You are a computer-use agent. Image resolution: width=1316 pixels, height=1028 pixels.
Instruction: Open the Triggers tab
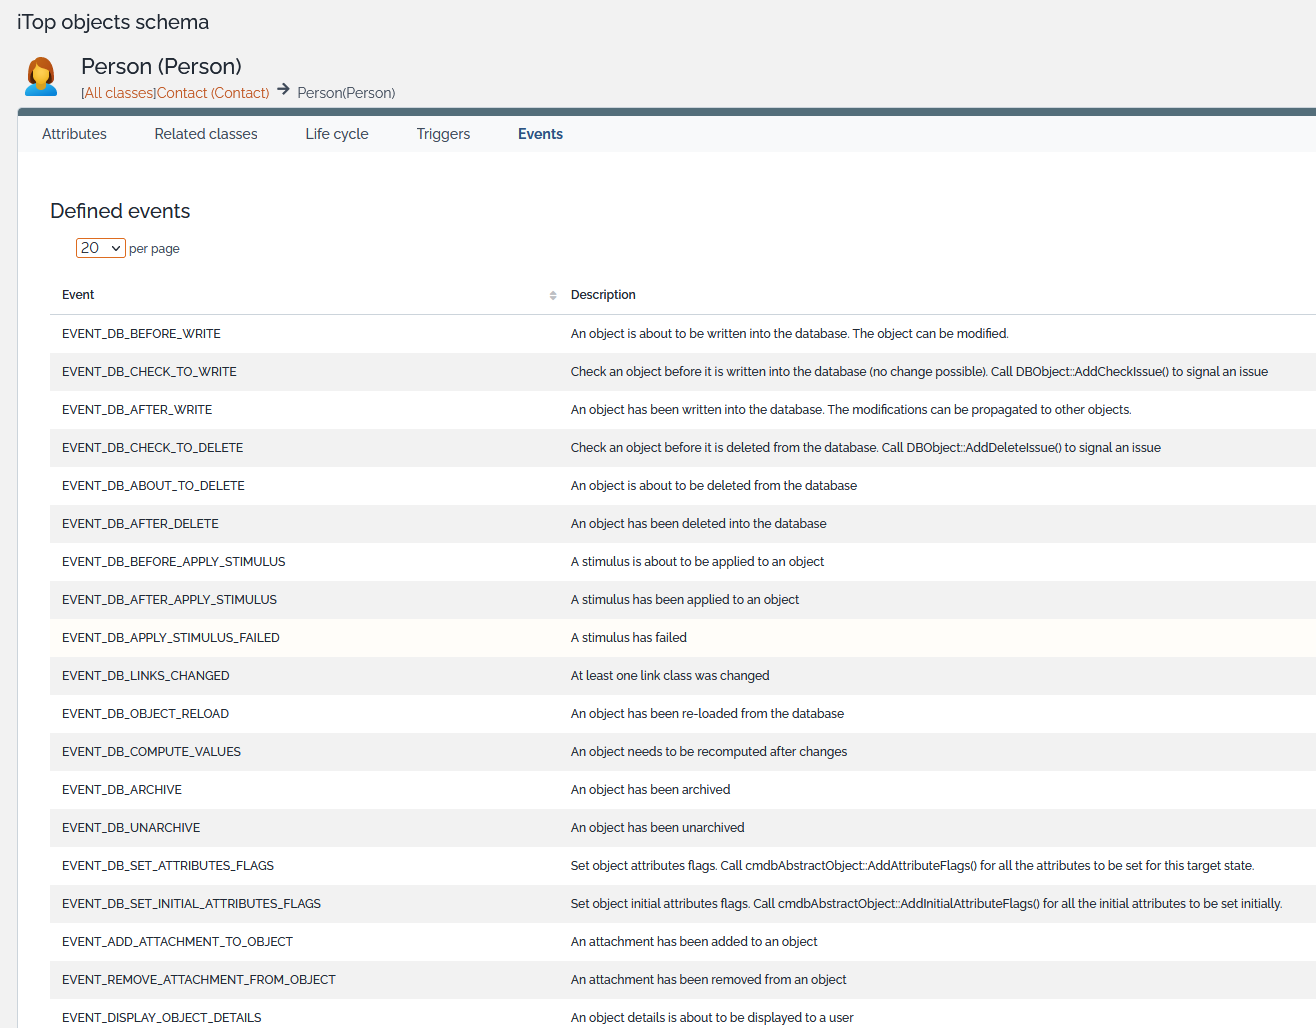click(x=443, y=134)
